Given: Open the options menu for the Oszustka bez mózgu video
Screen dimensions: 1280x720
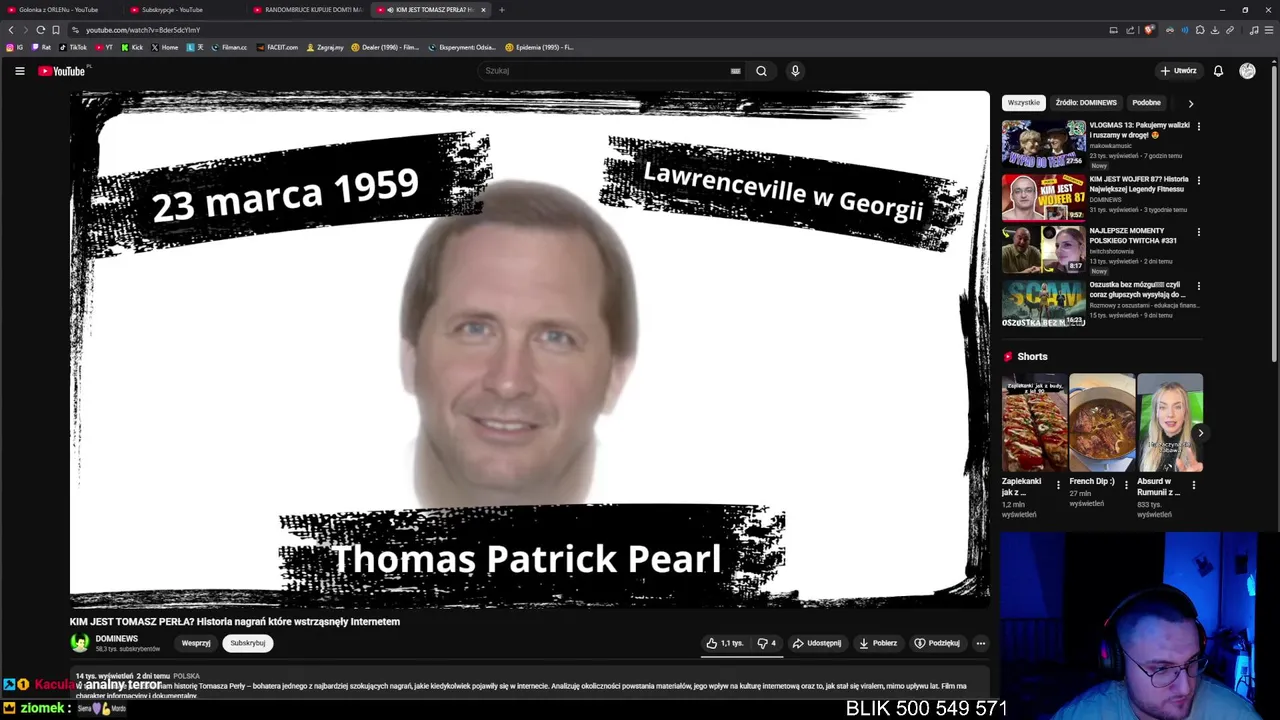Looking at the screenshot, I should tap(1198, 286).
